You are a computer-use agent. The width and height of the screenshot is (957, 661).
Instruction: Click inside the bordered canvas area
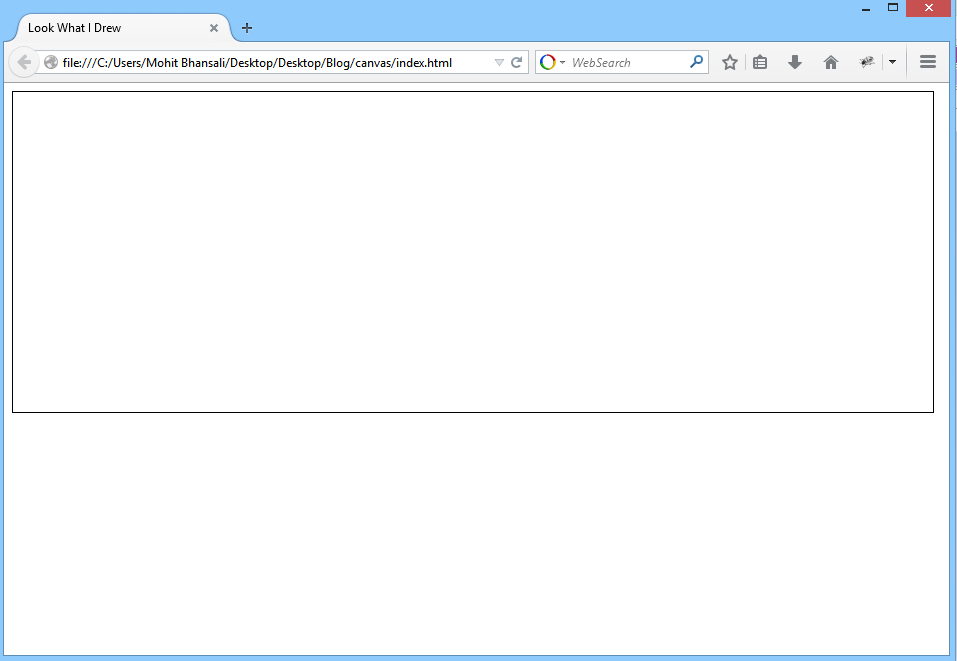pyautogui.click(x=472, y=252)
